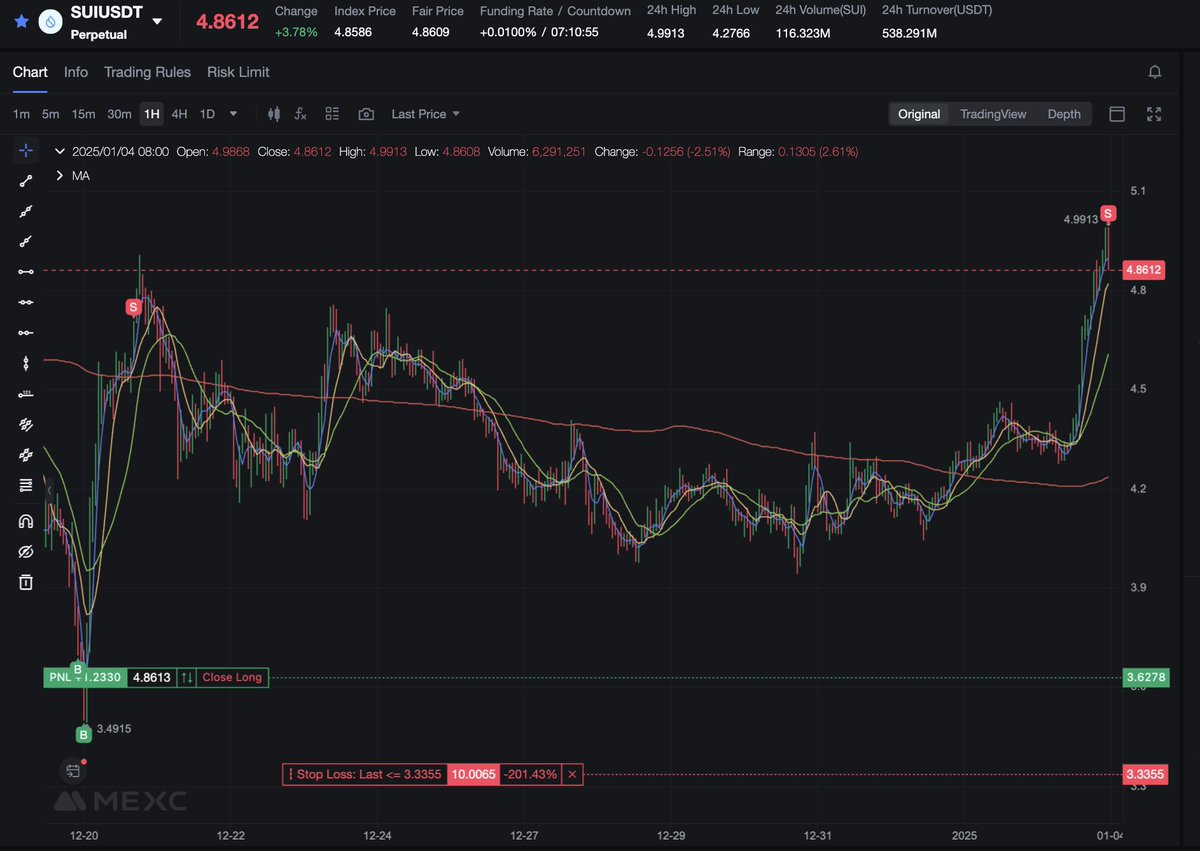Select the vertical line tool
Screen dimensions: 1200x851
click(26, 363)
